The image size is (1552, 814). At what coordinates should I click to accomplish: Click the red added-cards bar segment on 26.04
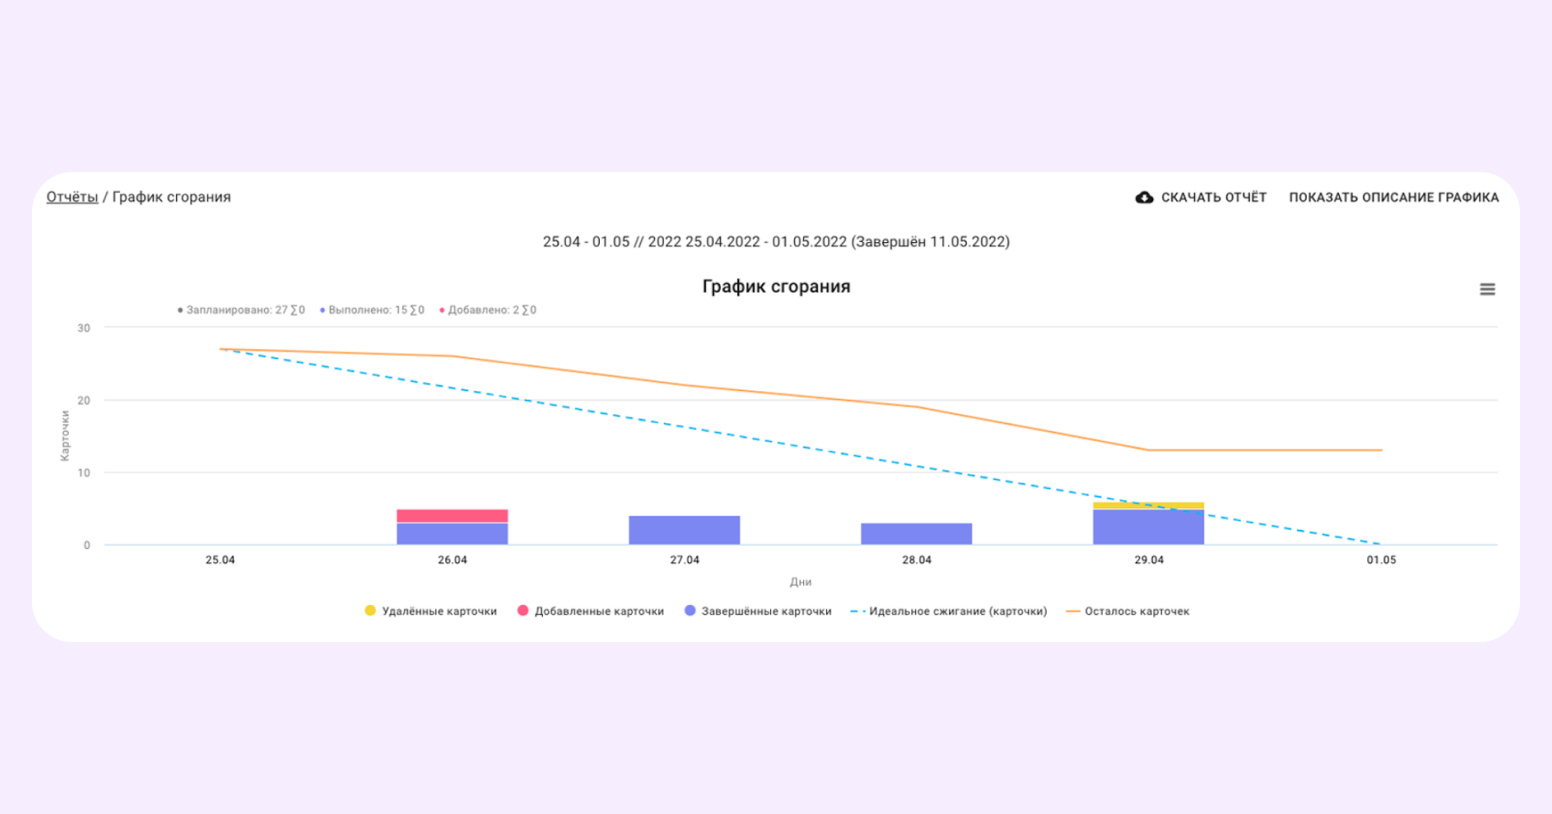[x=452, y=516]
